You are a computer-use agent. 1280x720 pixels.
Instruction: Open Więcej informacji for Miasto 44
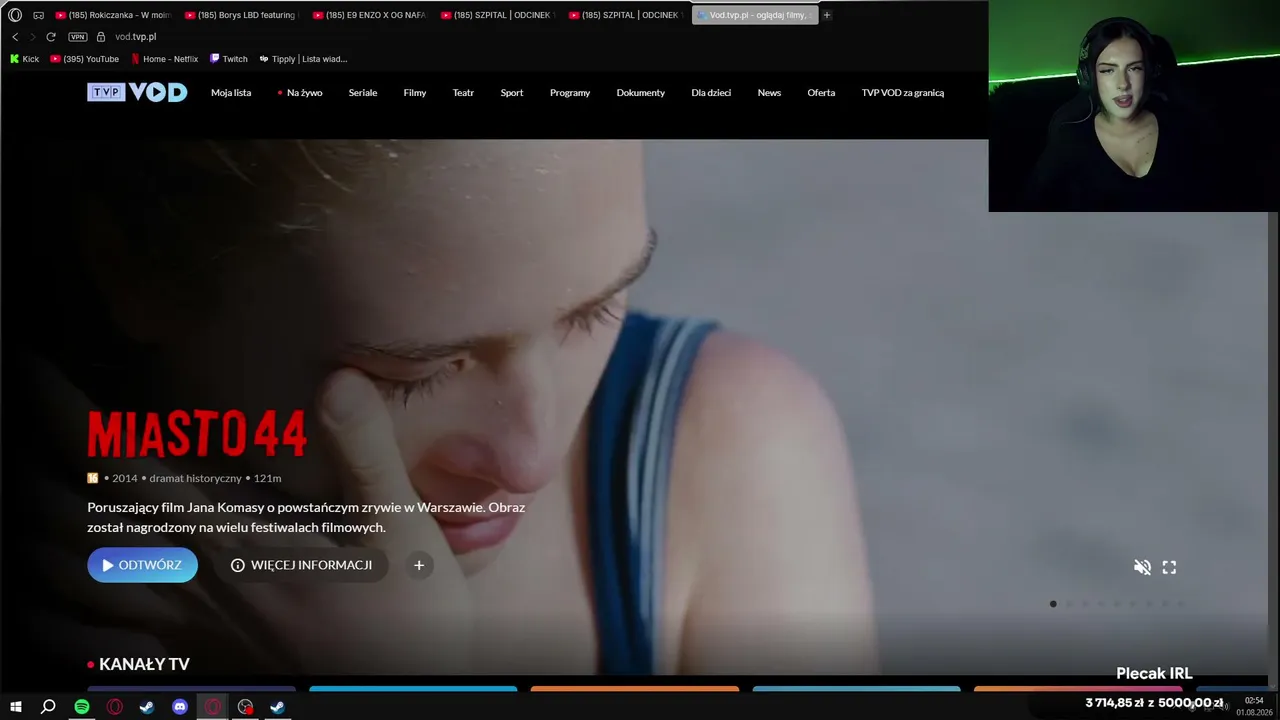tap(301, 565)
